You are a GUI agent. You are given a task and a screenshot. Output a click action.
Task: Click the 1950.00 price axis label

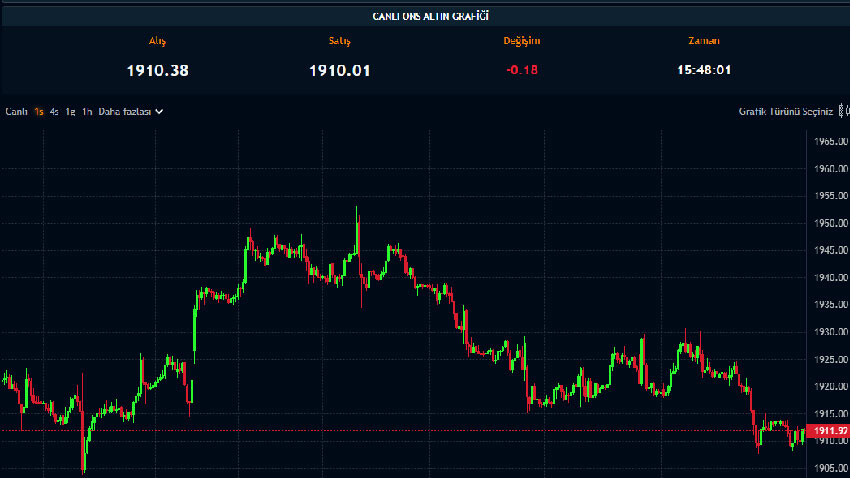coord(830,223)
